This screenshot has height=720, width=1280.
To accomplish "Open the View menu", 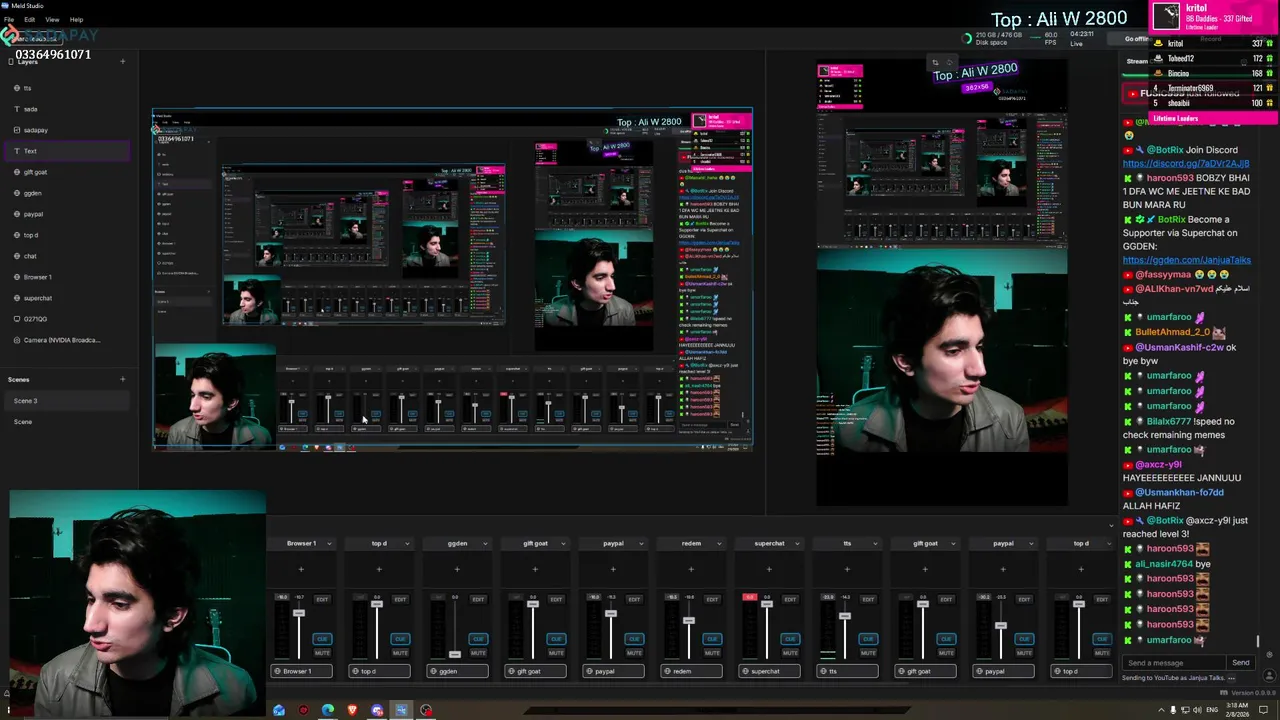I will pyautogui.click(x=52, y=19).
